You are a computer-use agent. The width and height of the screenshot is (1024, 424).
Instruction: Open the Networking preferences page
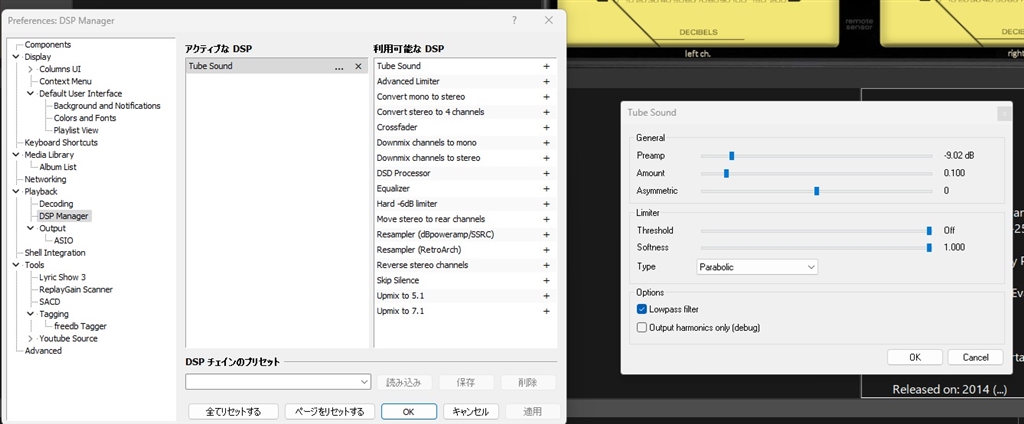click(45, 179)
